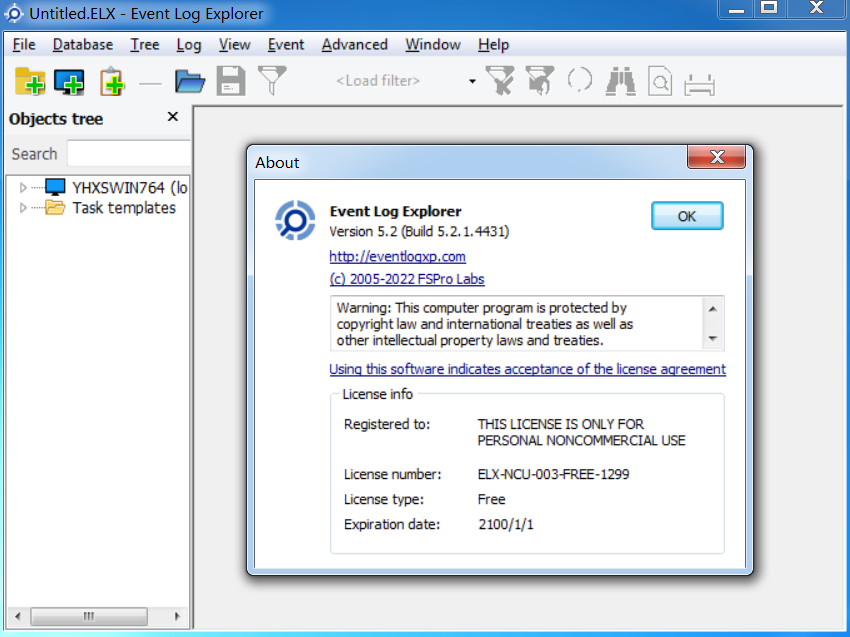Viewport: 850px width, 637px height.
Task: Click the filter funnel toolbar icon
Action: (272, 81)
